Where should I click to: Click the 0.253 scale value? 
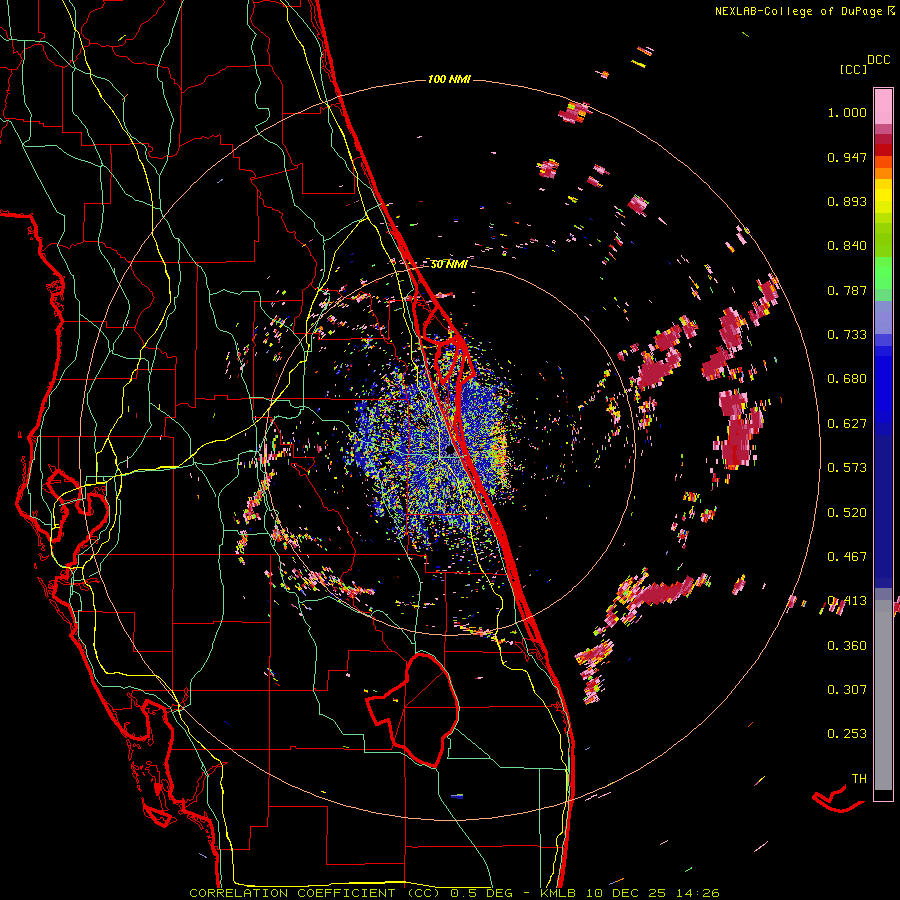pyautogui.click(x=847, y=734)
